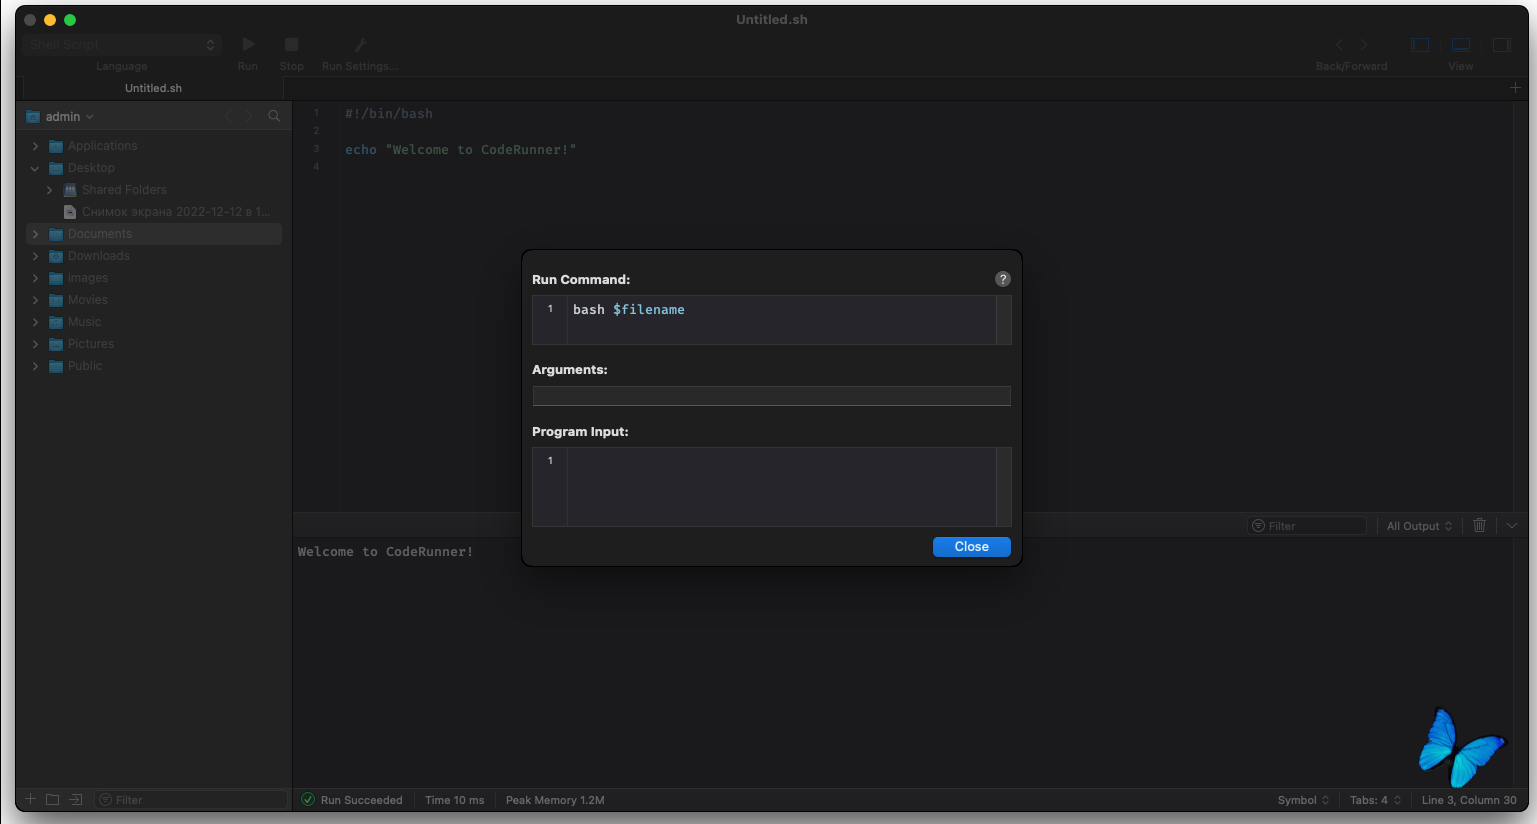
Task: Open Run Settings wrench icon
Action: pyautogui.click(x=361, y=44)
